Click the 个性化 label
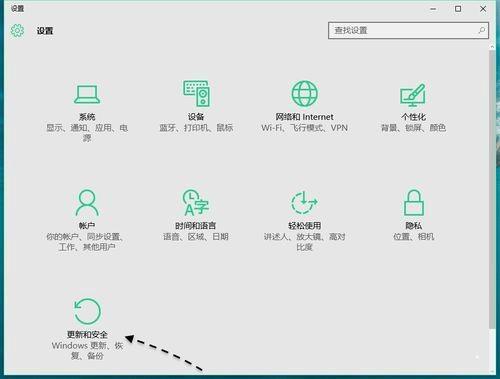 click(x=413, y=117)
